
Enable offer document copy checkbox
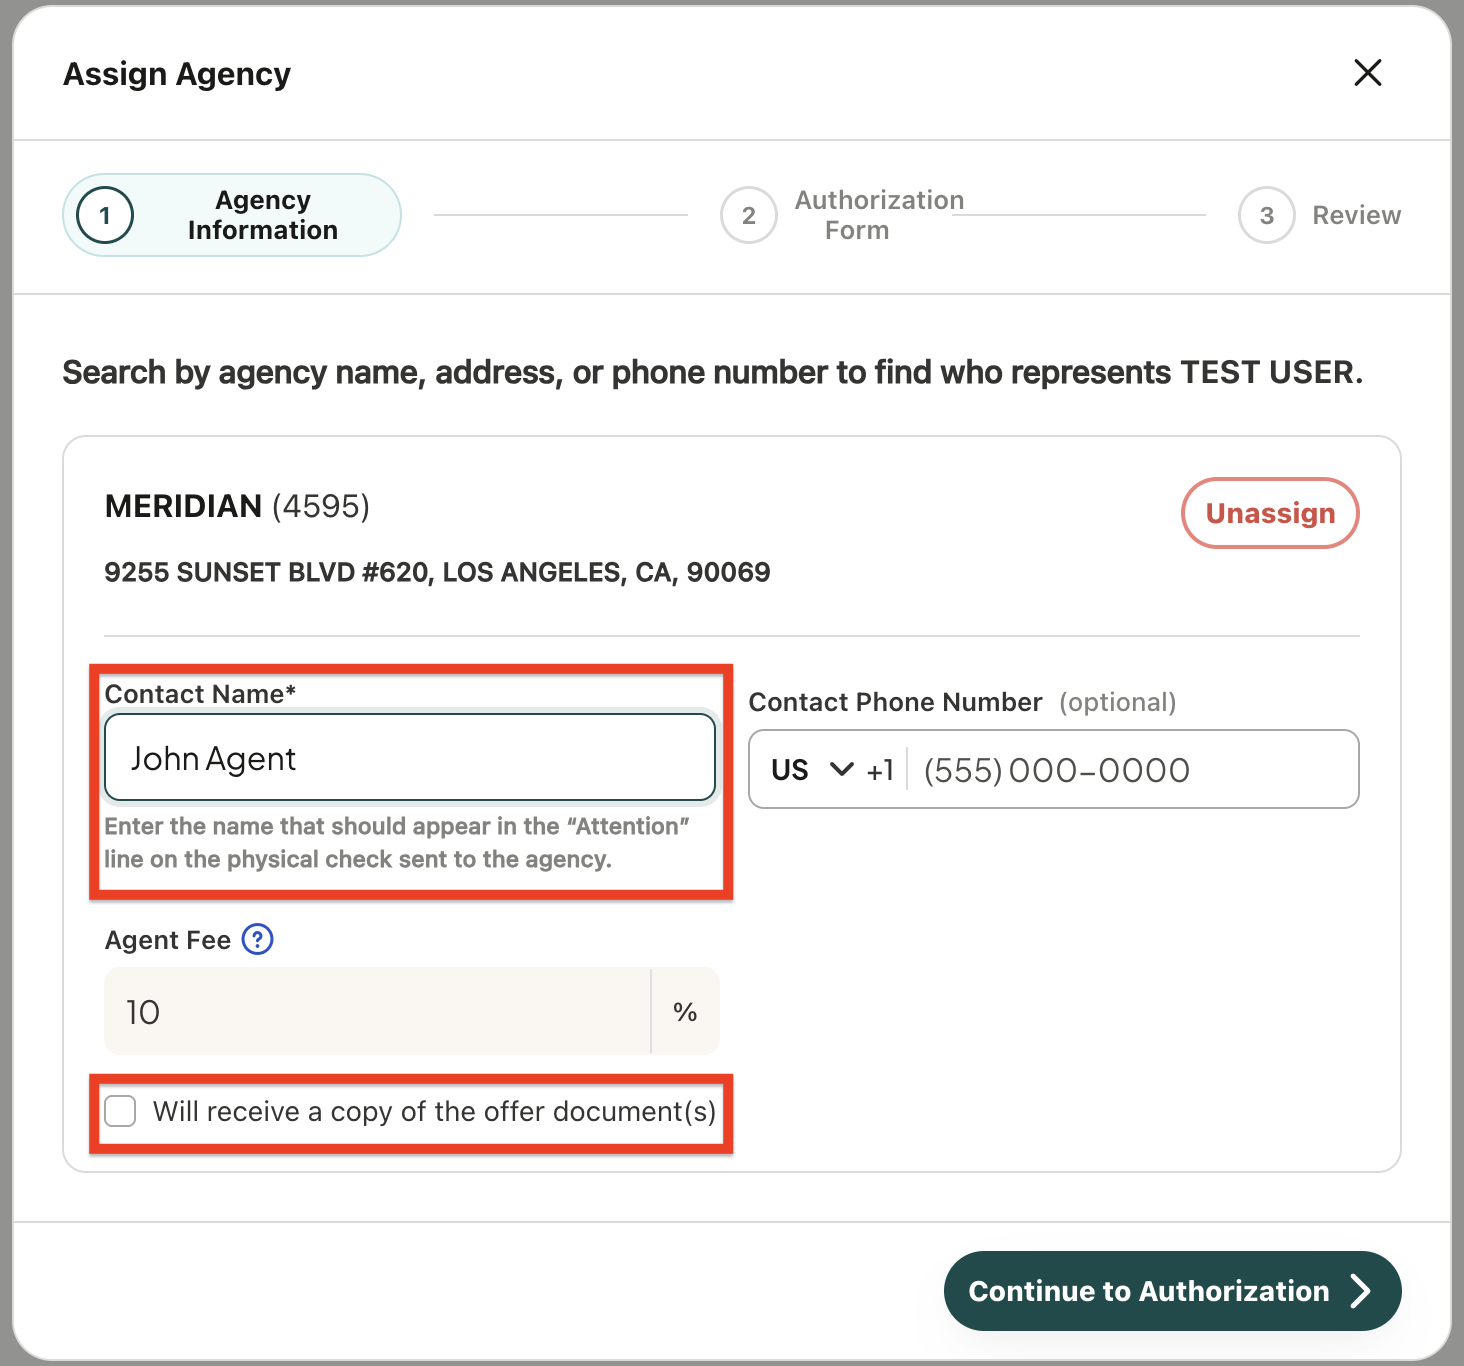coord(121,1111)
